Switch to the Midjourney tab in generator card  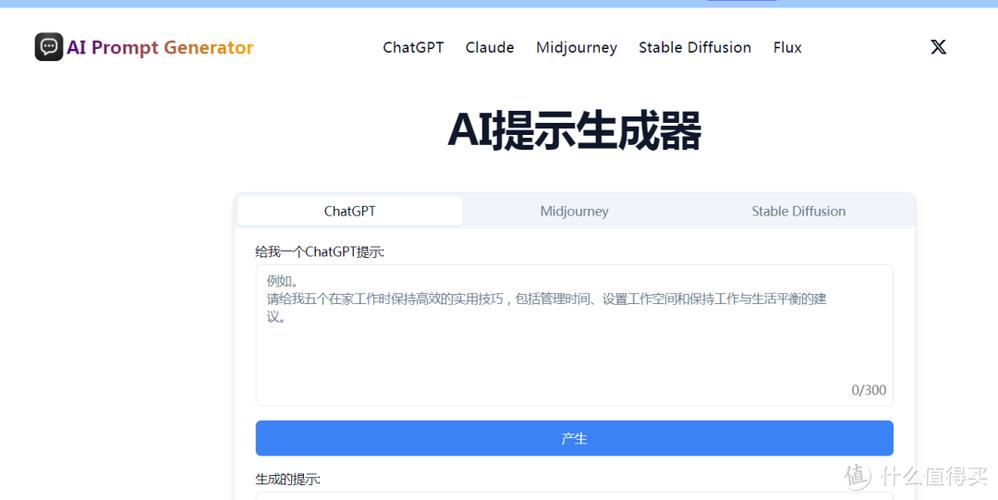click(574, 211)
